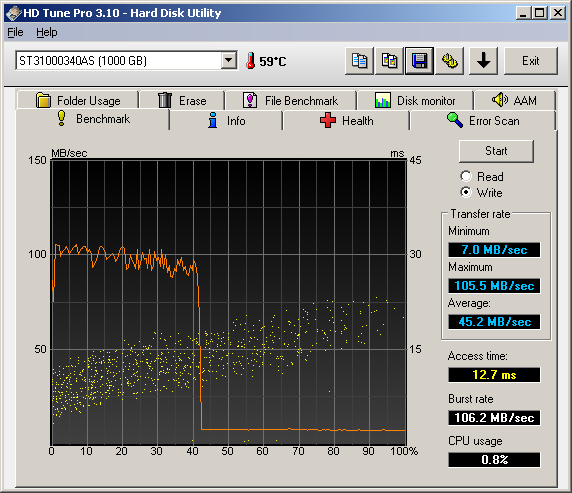Select the Read radio button
Screen dimensions: 572x493
coord(466,176)
